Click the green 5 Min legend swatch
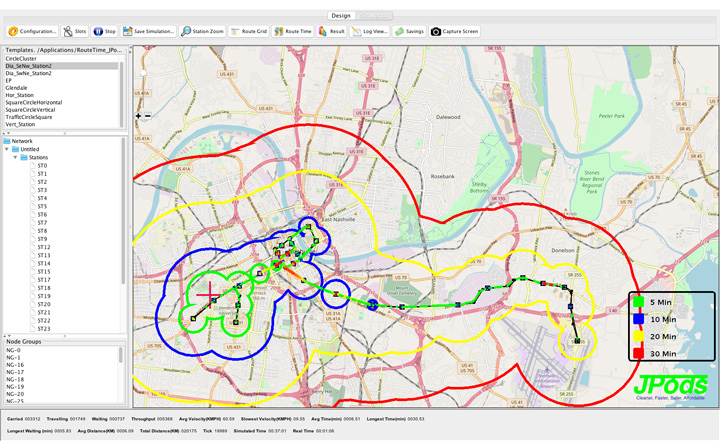Viewport: 720px width, 441px height. [637, 302]
